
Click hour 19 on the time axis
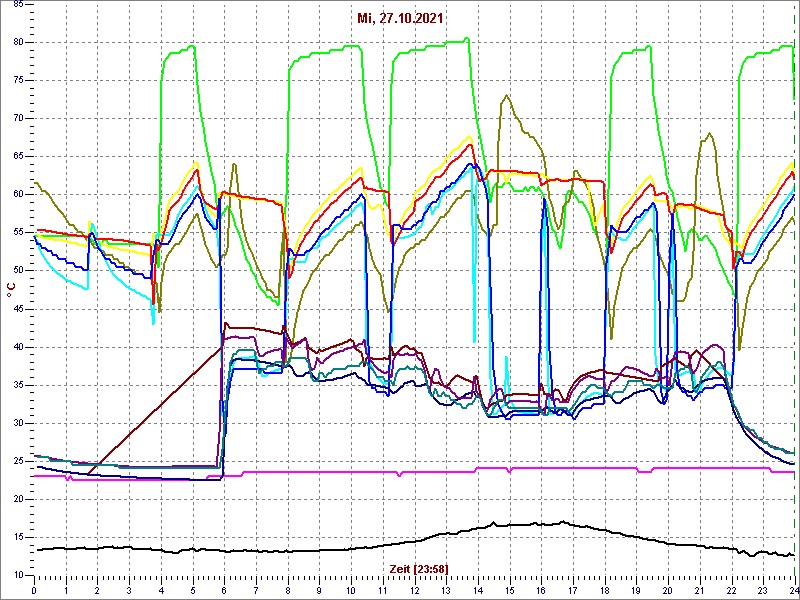(x=636, y=588)
